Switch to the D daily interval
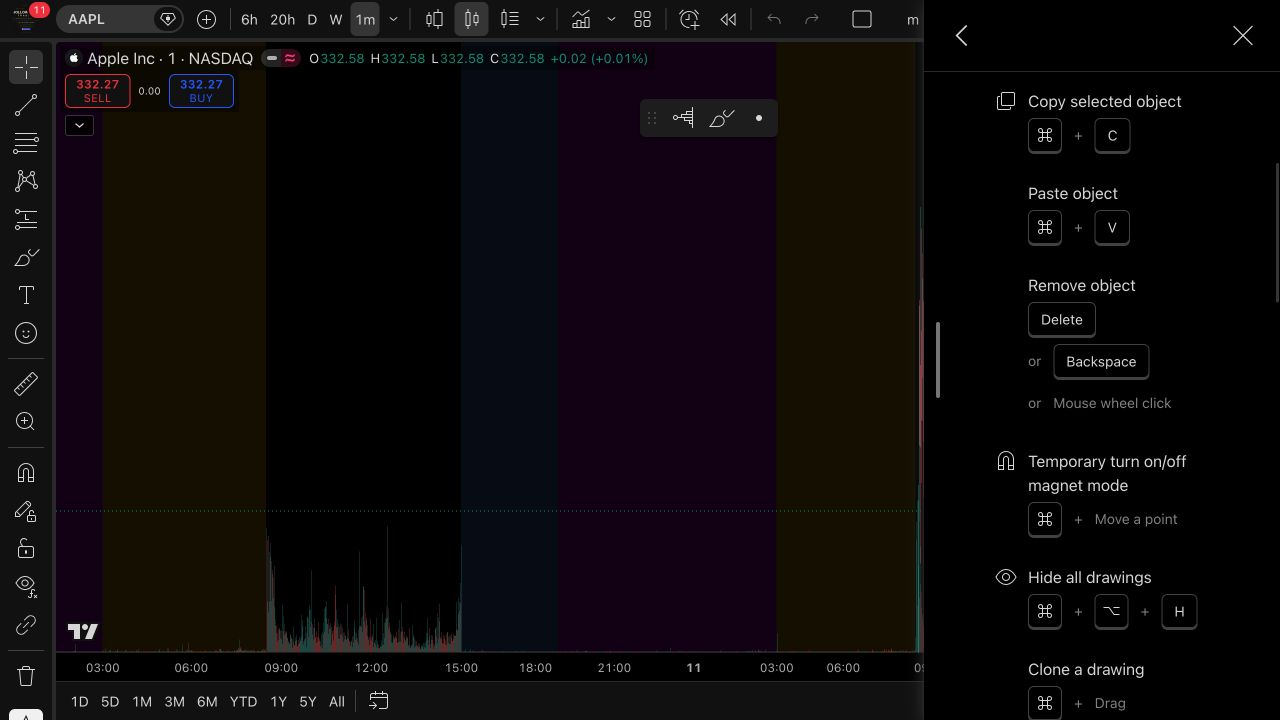The width and height of the screenshot is (1280, 720). 312,19
